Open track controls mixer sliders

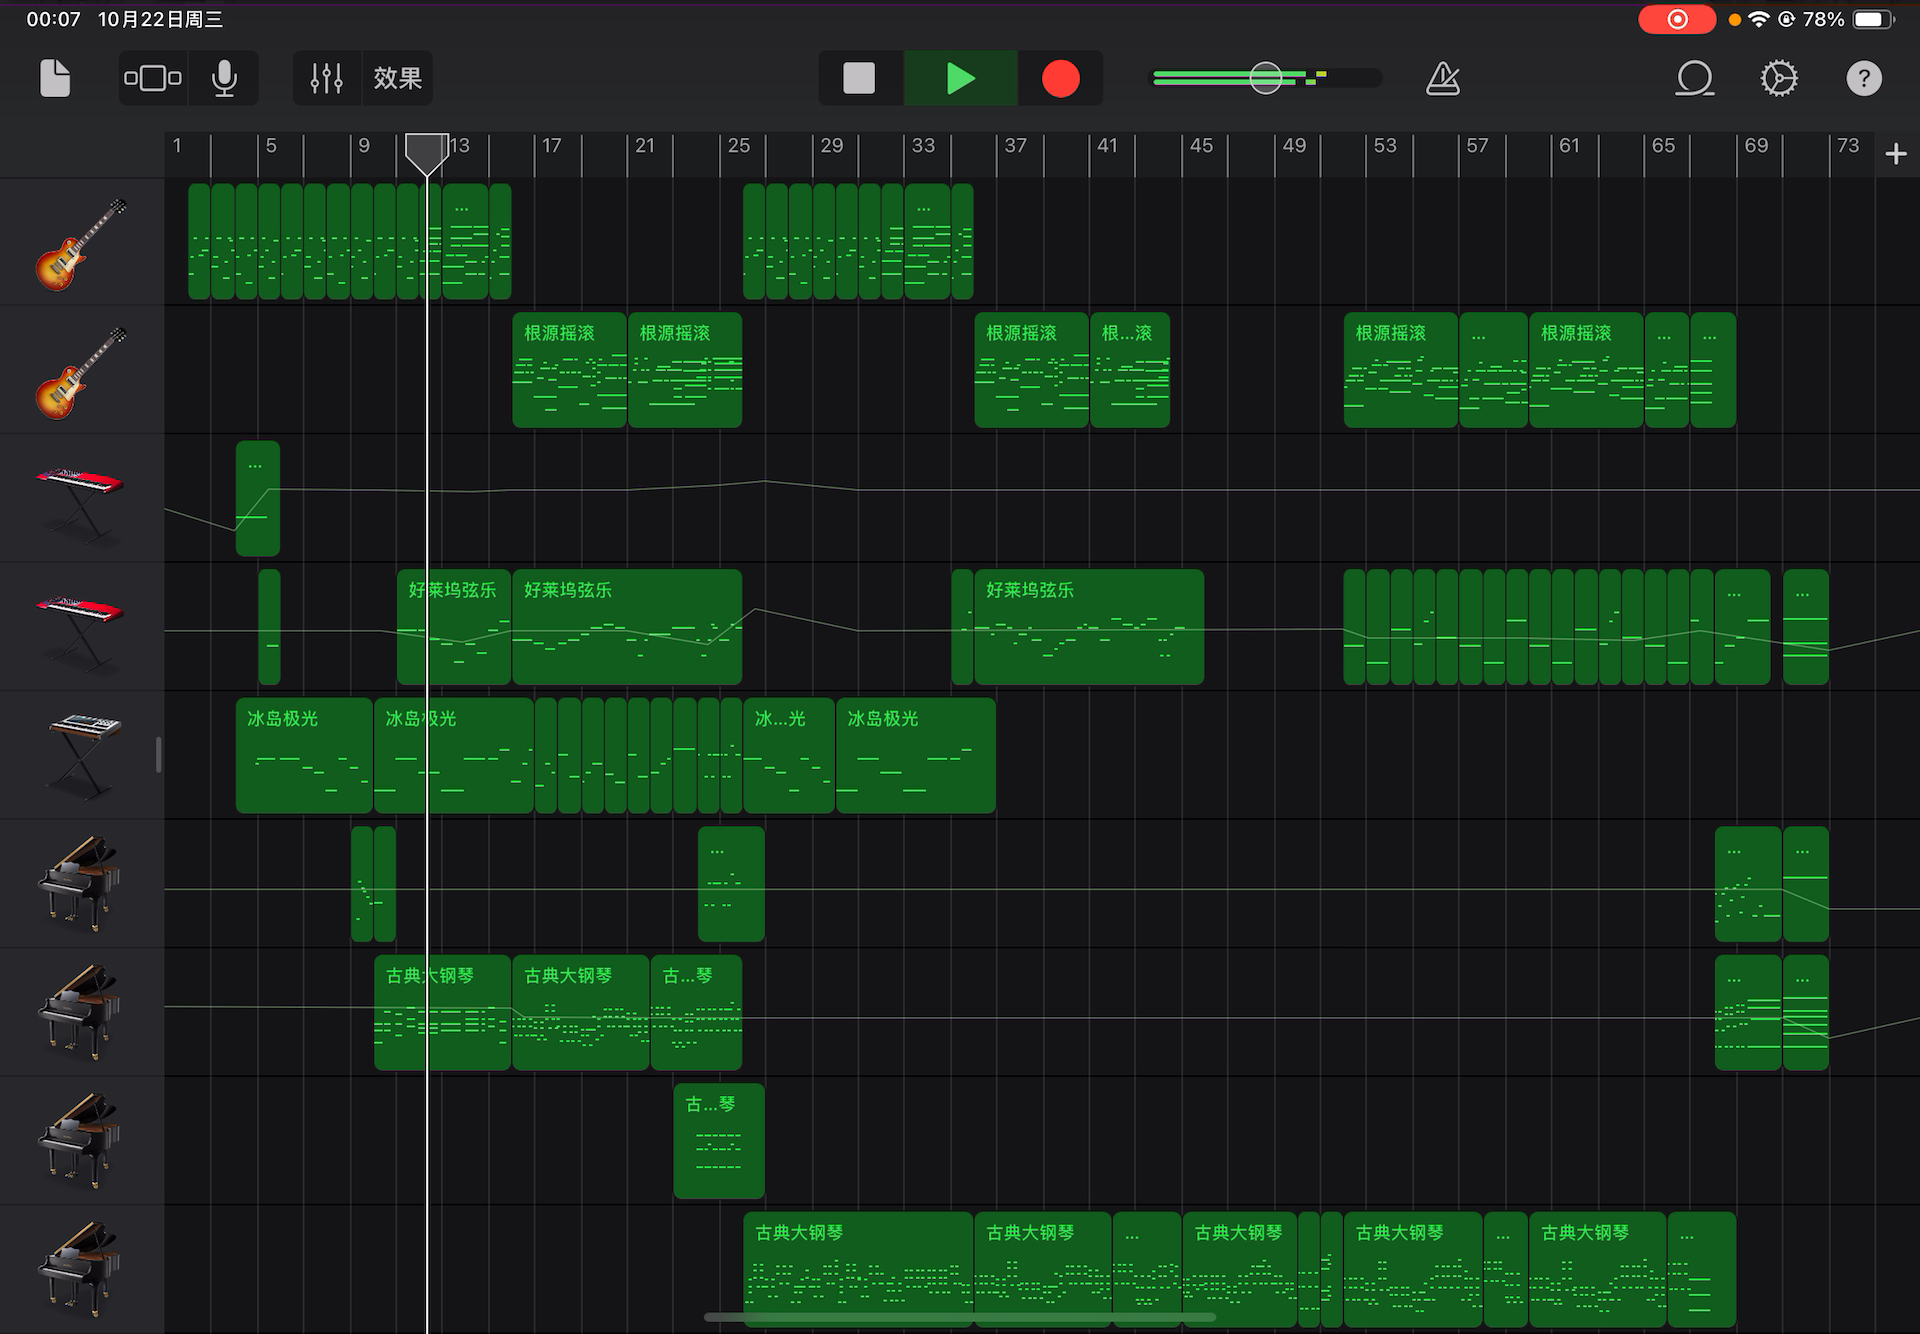coord(326,78)
